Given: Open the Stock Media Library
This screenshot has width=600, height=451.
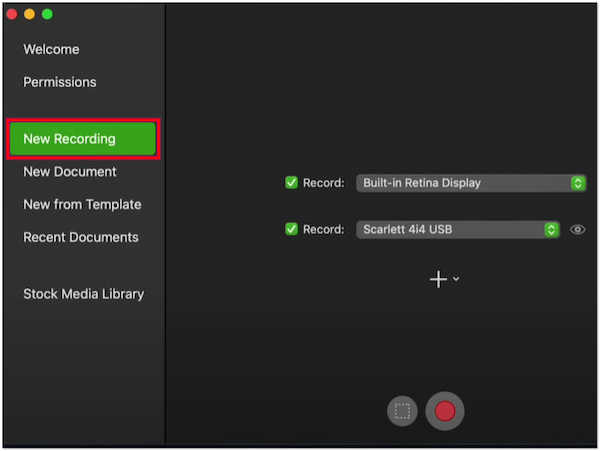Looking at the screenshot, I should pos(83,294).
